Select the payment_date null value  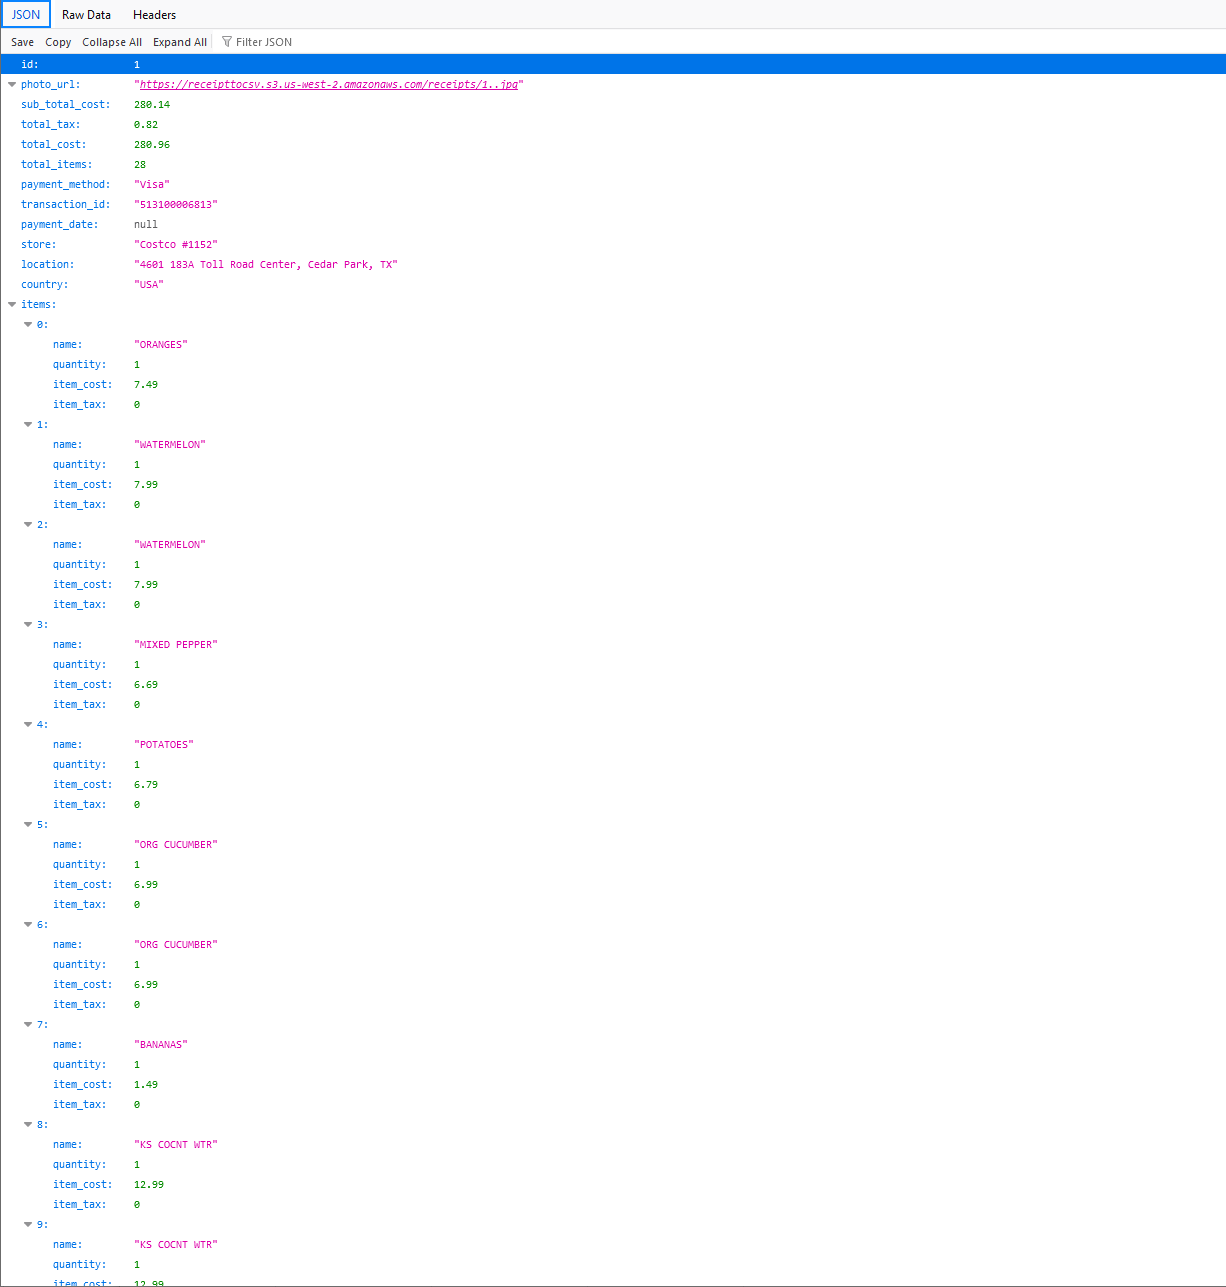146,225
